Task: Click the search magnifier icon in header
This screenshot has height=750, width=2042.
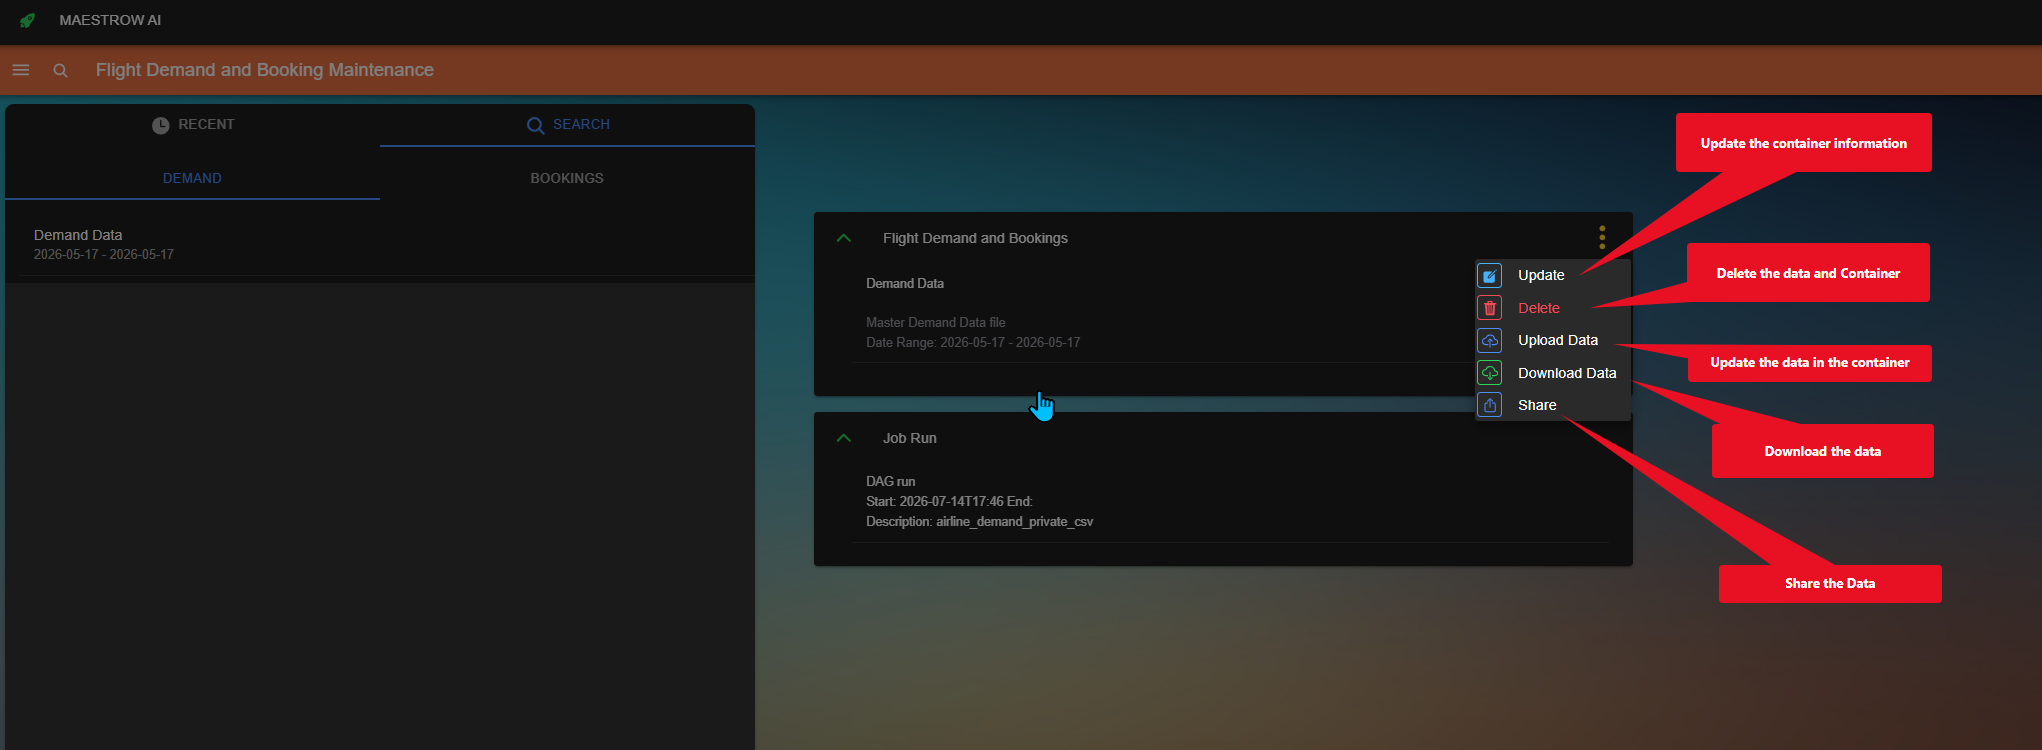Action: [x=60, y=70]
